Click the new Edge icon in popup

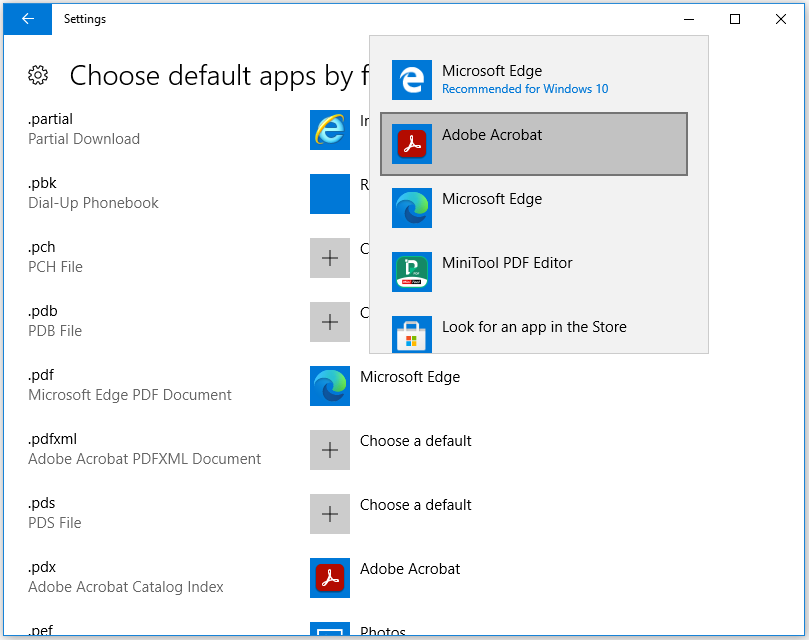(x=412, y=208)
